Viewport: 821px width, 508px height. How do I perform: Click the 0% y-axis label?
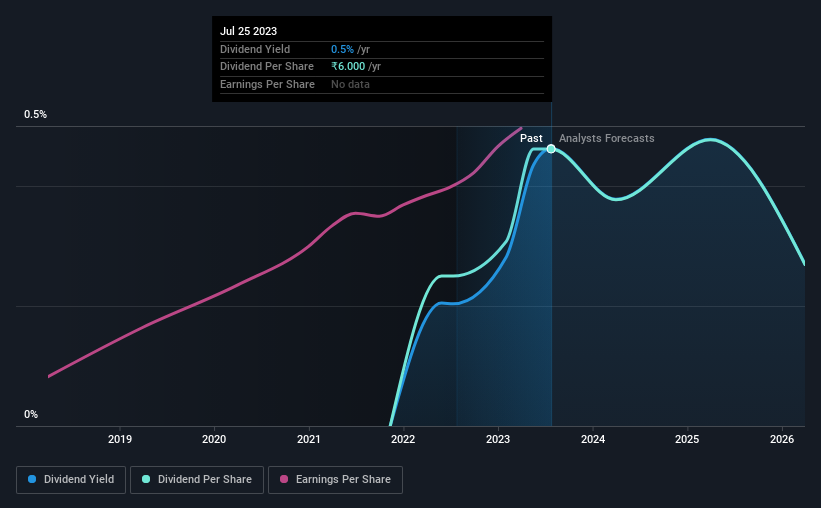(31, 414)
